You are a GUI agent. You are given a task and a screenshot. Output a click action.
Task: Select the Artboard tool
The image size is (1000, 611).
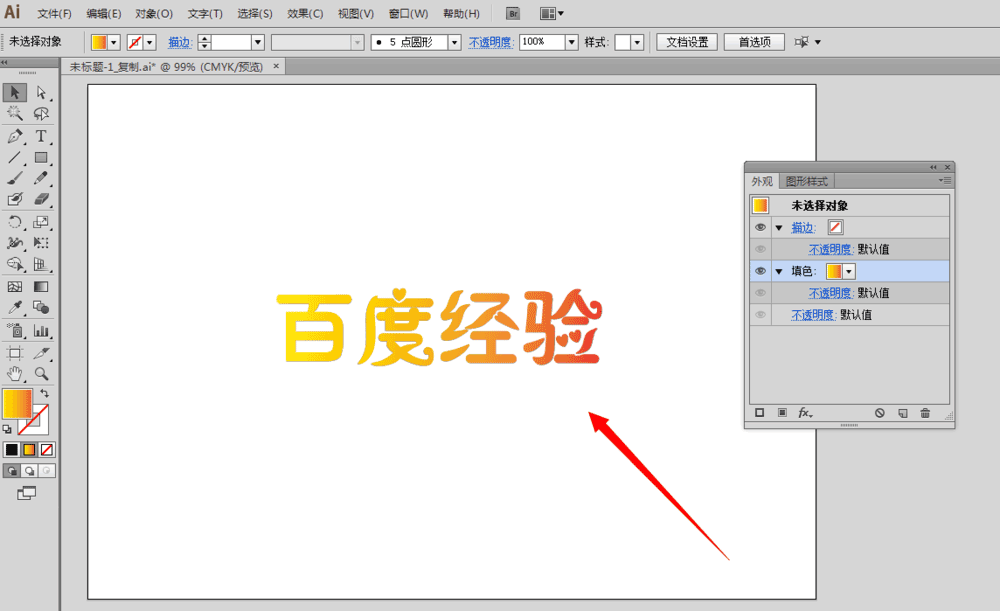click(15, 353)
